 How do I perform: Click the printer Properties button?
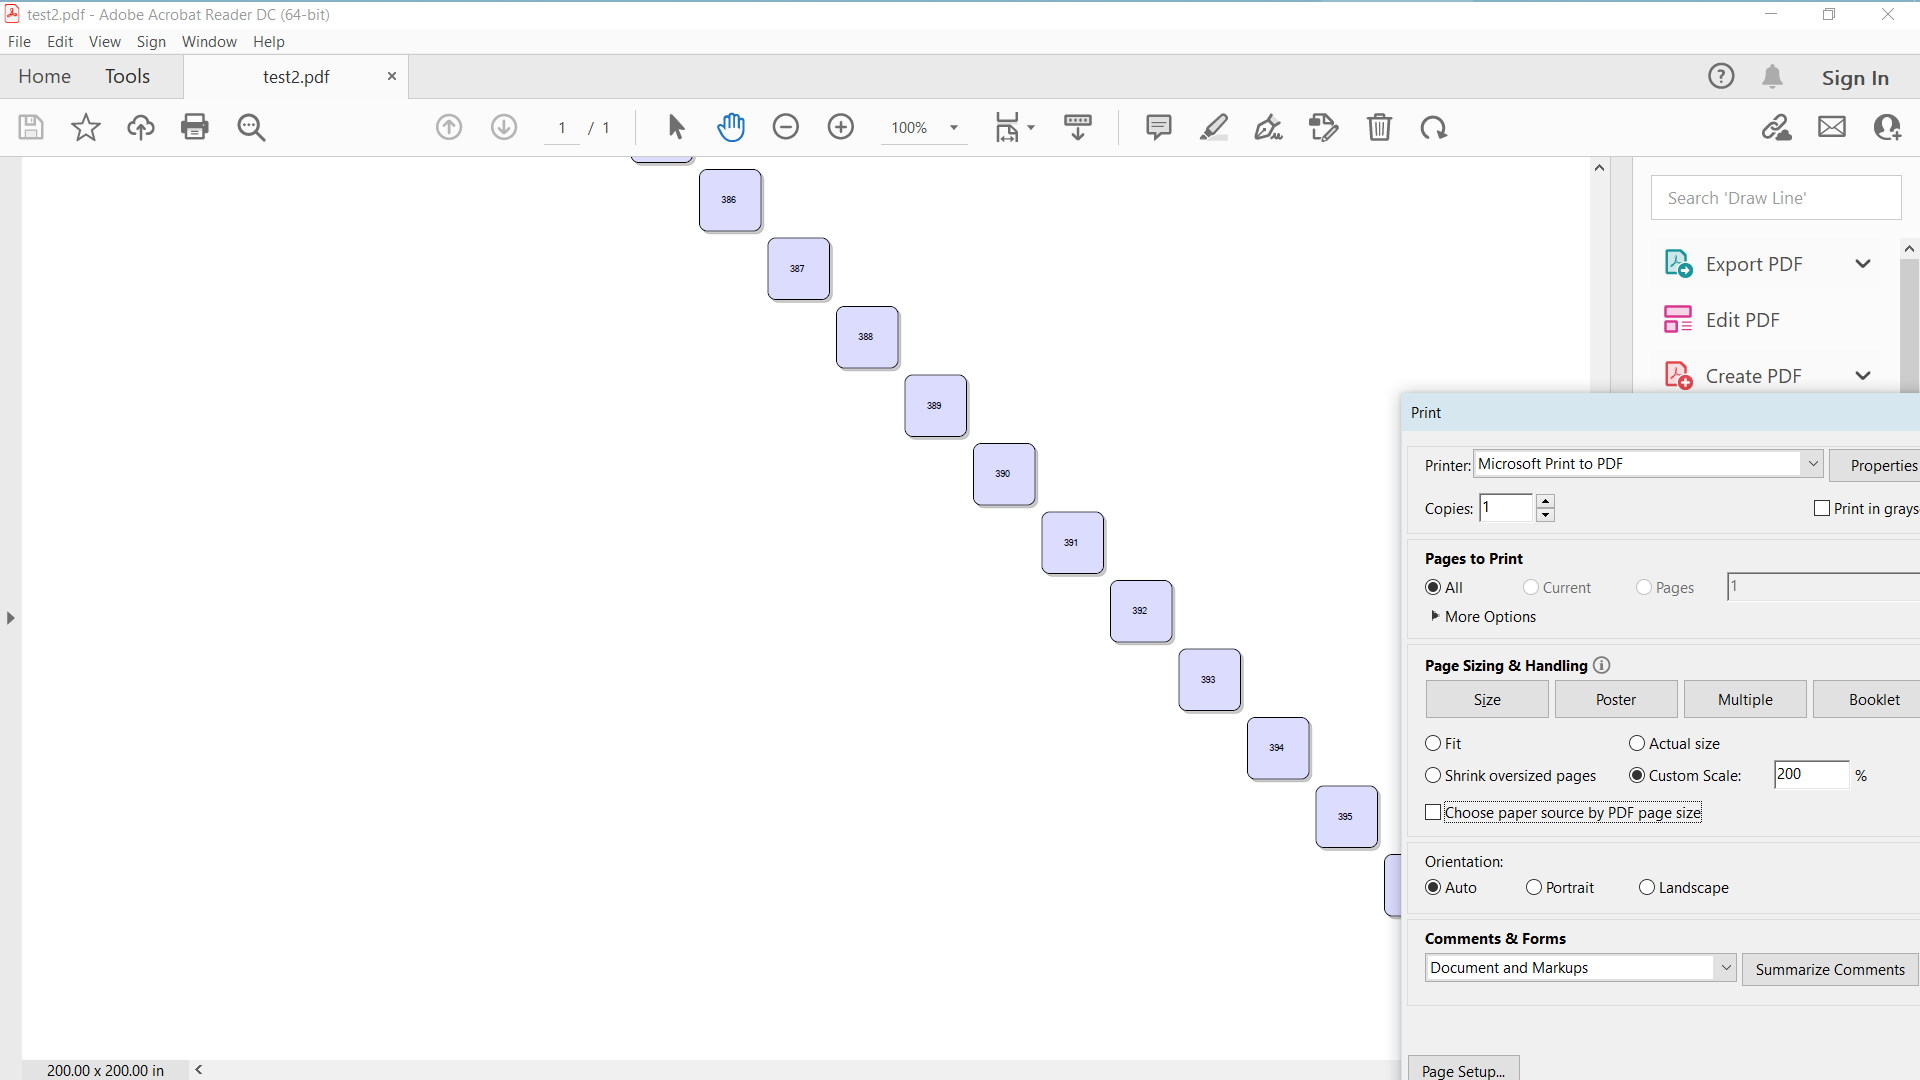coord(1877,465)
